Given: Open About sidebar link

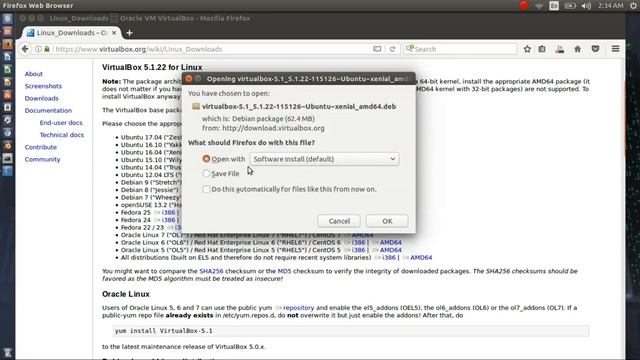Looking at the screenshot, I should pyautogui.click(x=33, y=74).
